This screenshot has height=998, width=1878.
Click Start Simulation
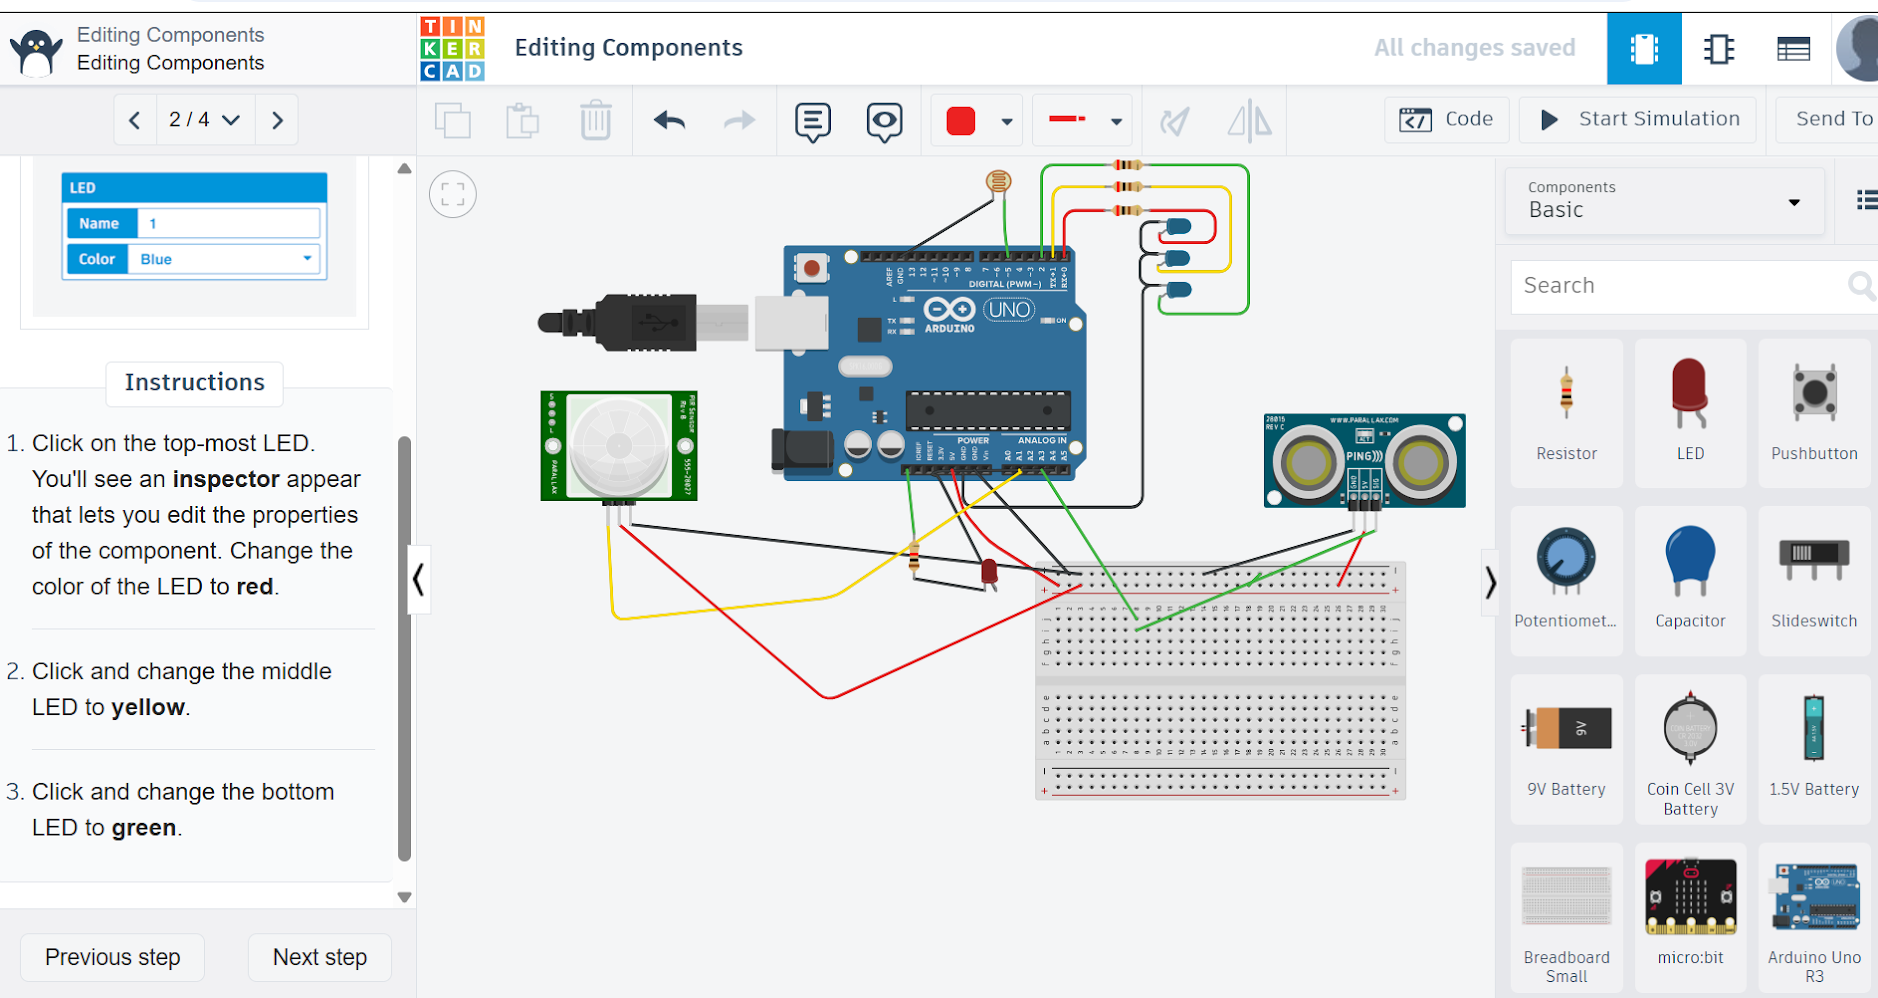(x=1638, y=119)
